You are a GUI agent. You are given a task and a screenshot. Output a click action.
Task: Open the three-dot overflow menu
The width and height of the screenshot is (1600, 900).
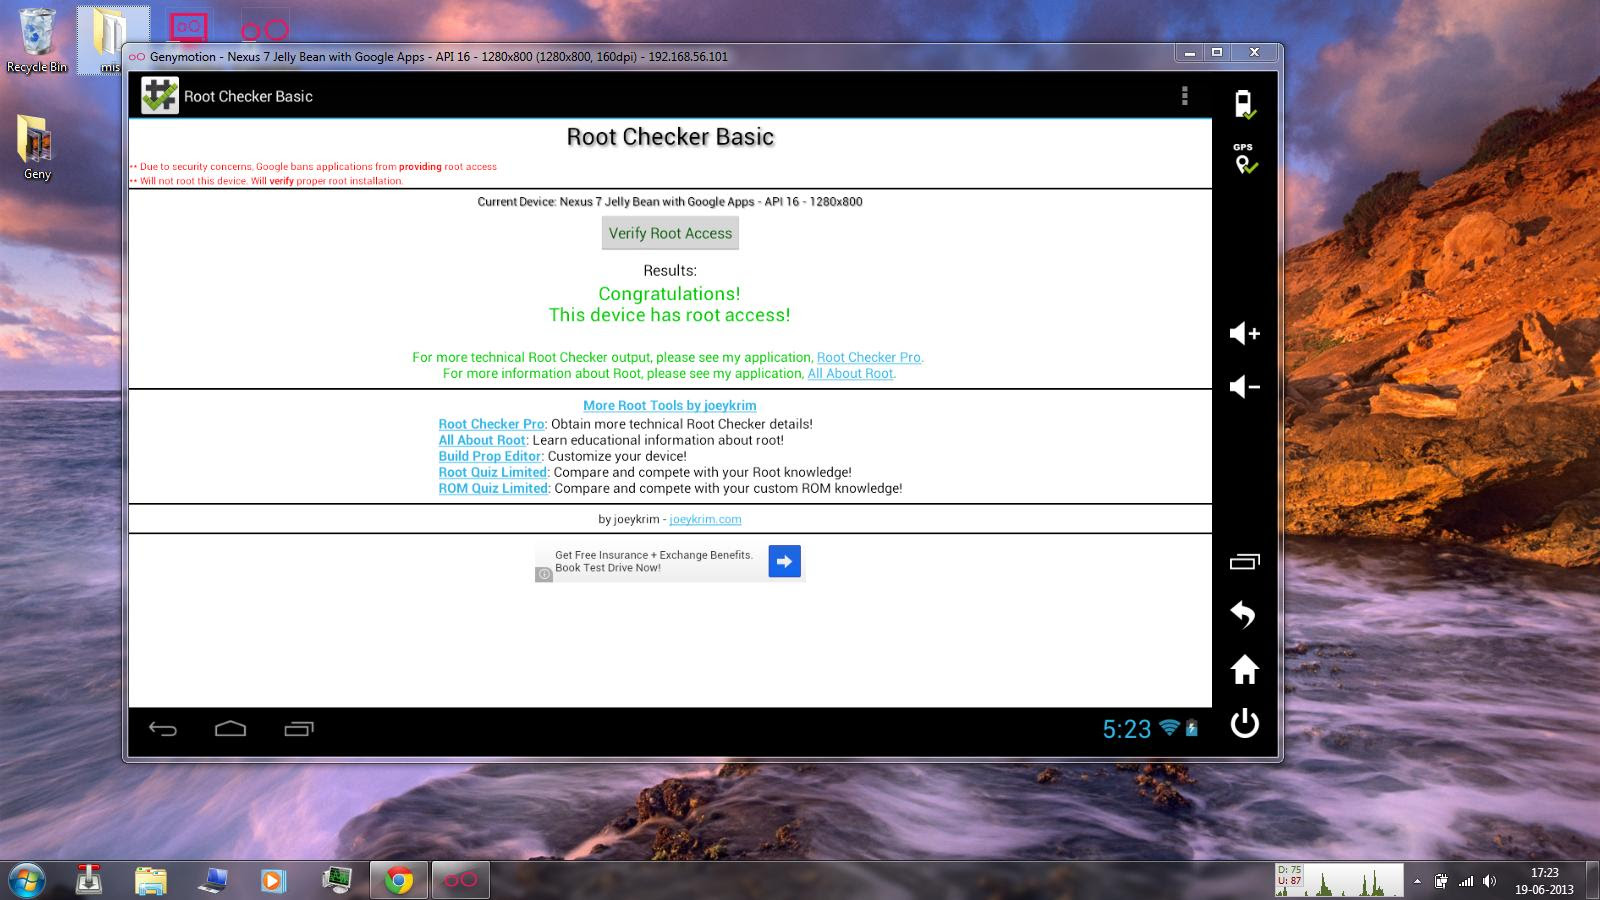[1185, 96]
